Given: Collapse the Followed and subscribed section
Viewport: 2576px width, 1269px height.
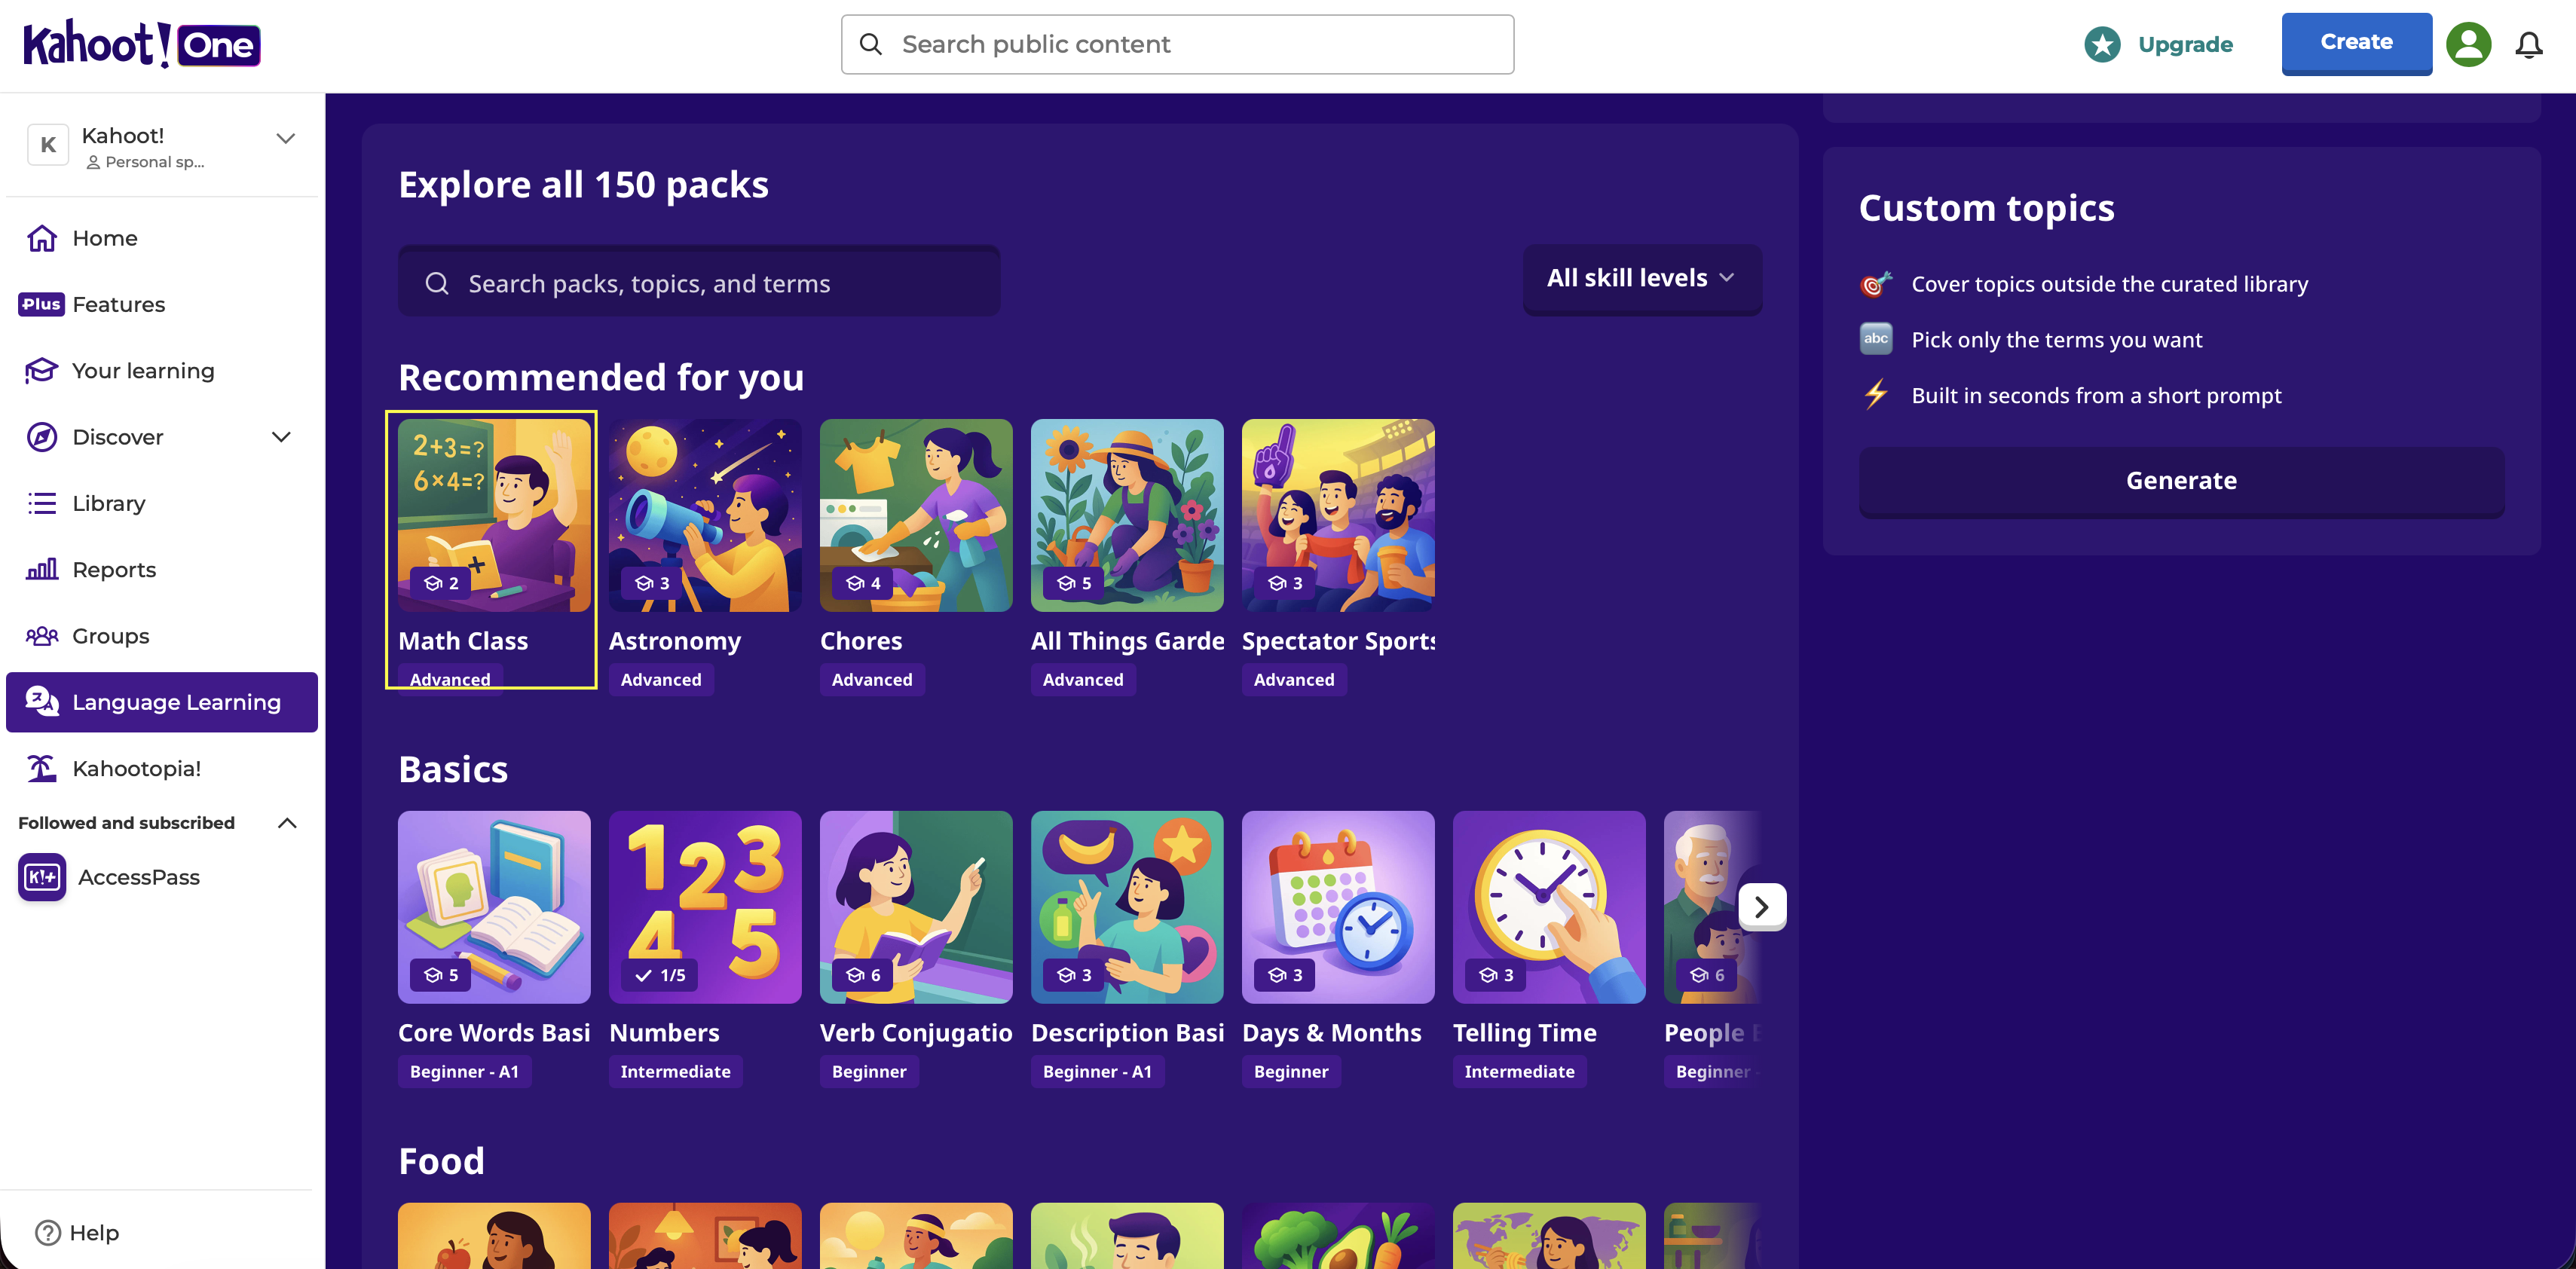Looking at the screenshot, I should pyautogui.click(x=287, y=823).
